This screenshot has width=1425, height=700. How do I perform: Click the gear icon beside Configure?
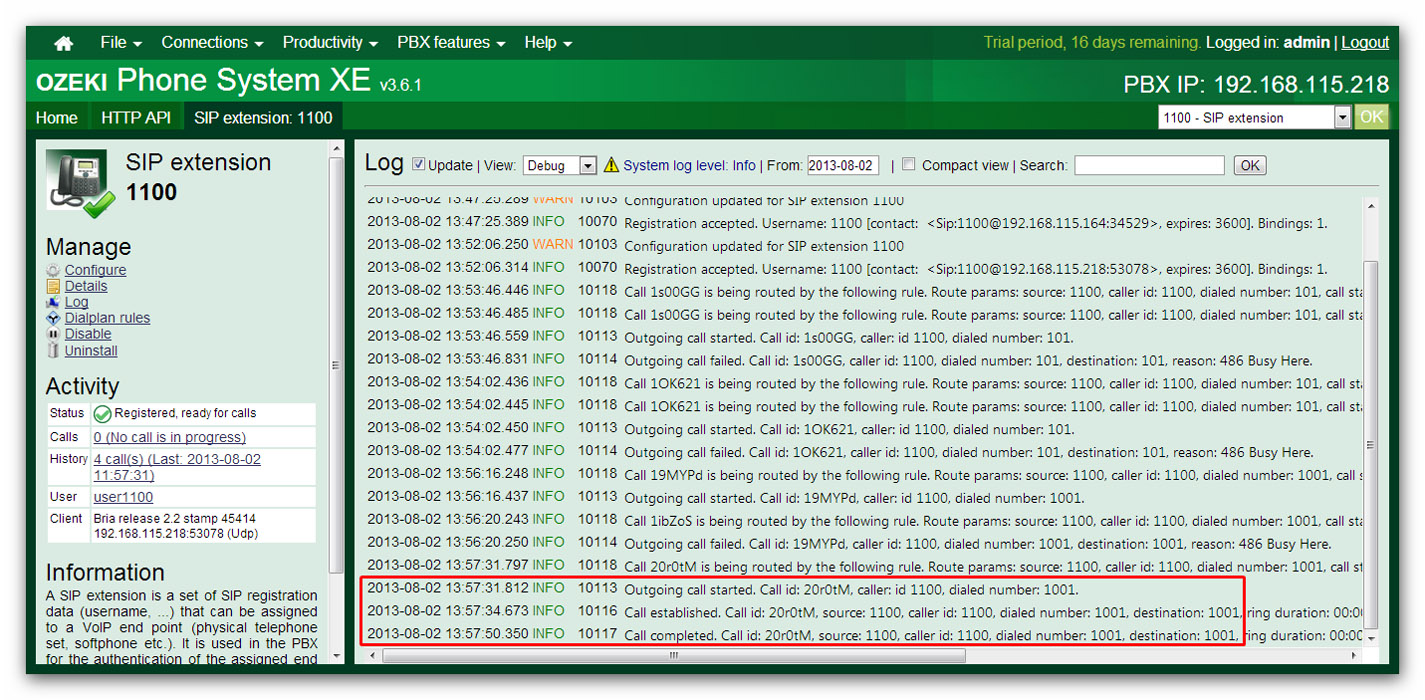coord(54,270)
